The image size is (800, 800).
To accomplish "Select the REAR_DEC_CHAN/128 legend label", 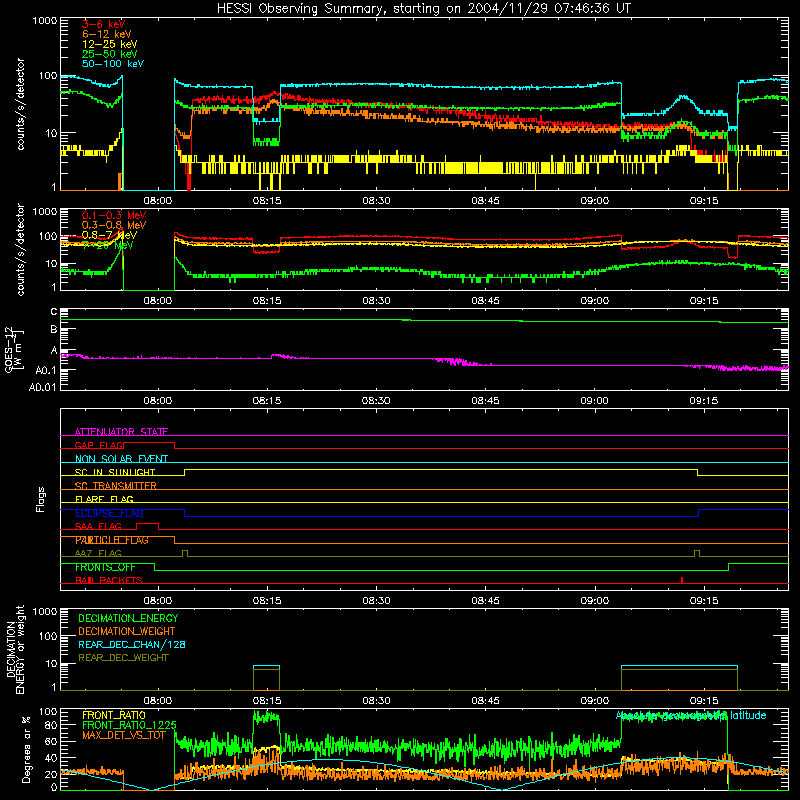I will (132, 644).
